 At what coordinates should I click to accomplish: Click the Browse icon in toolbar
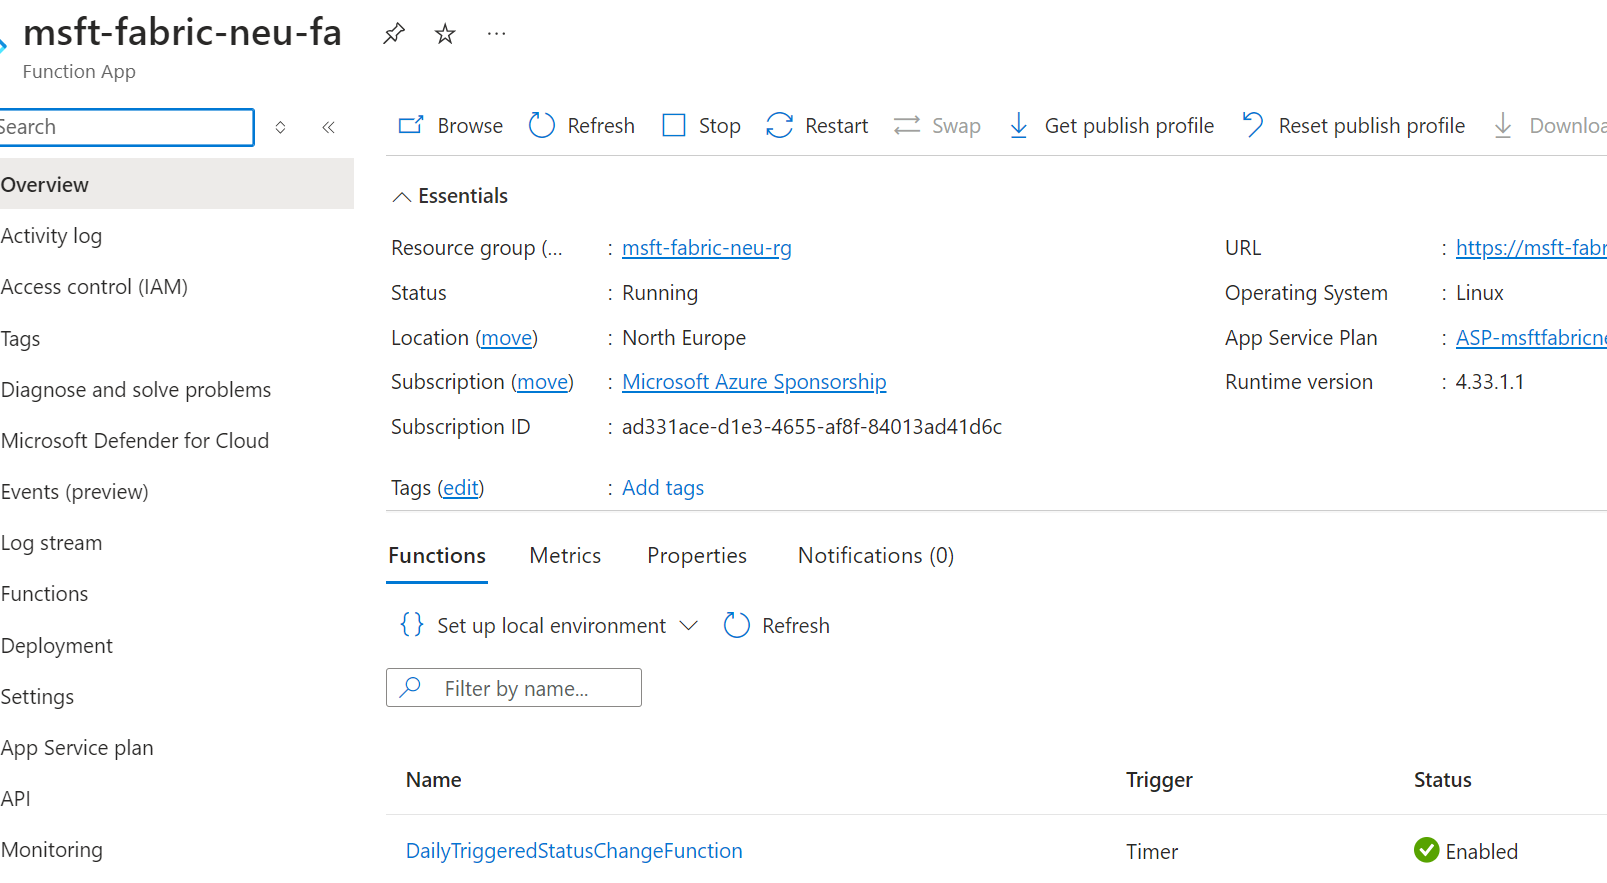point(411,125)
